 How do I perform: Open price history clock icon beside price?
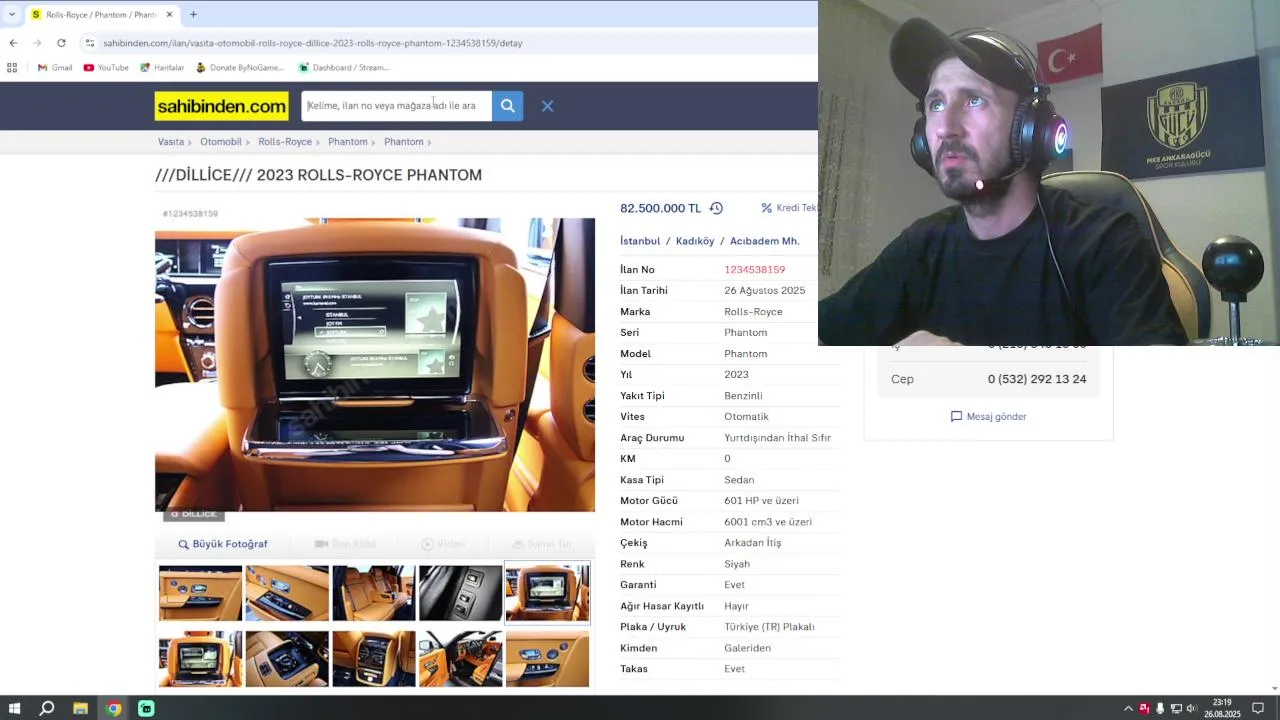coord(716,208)
